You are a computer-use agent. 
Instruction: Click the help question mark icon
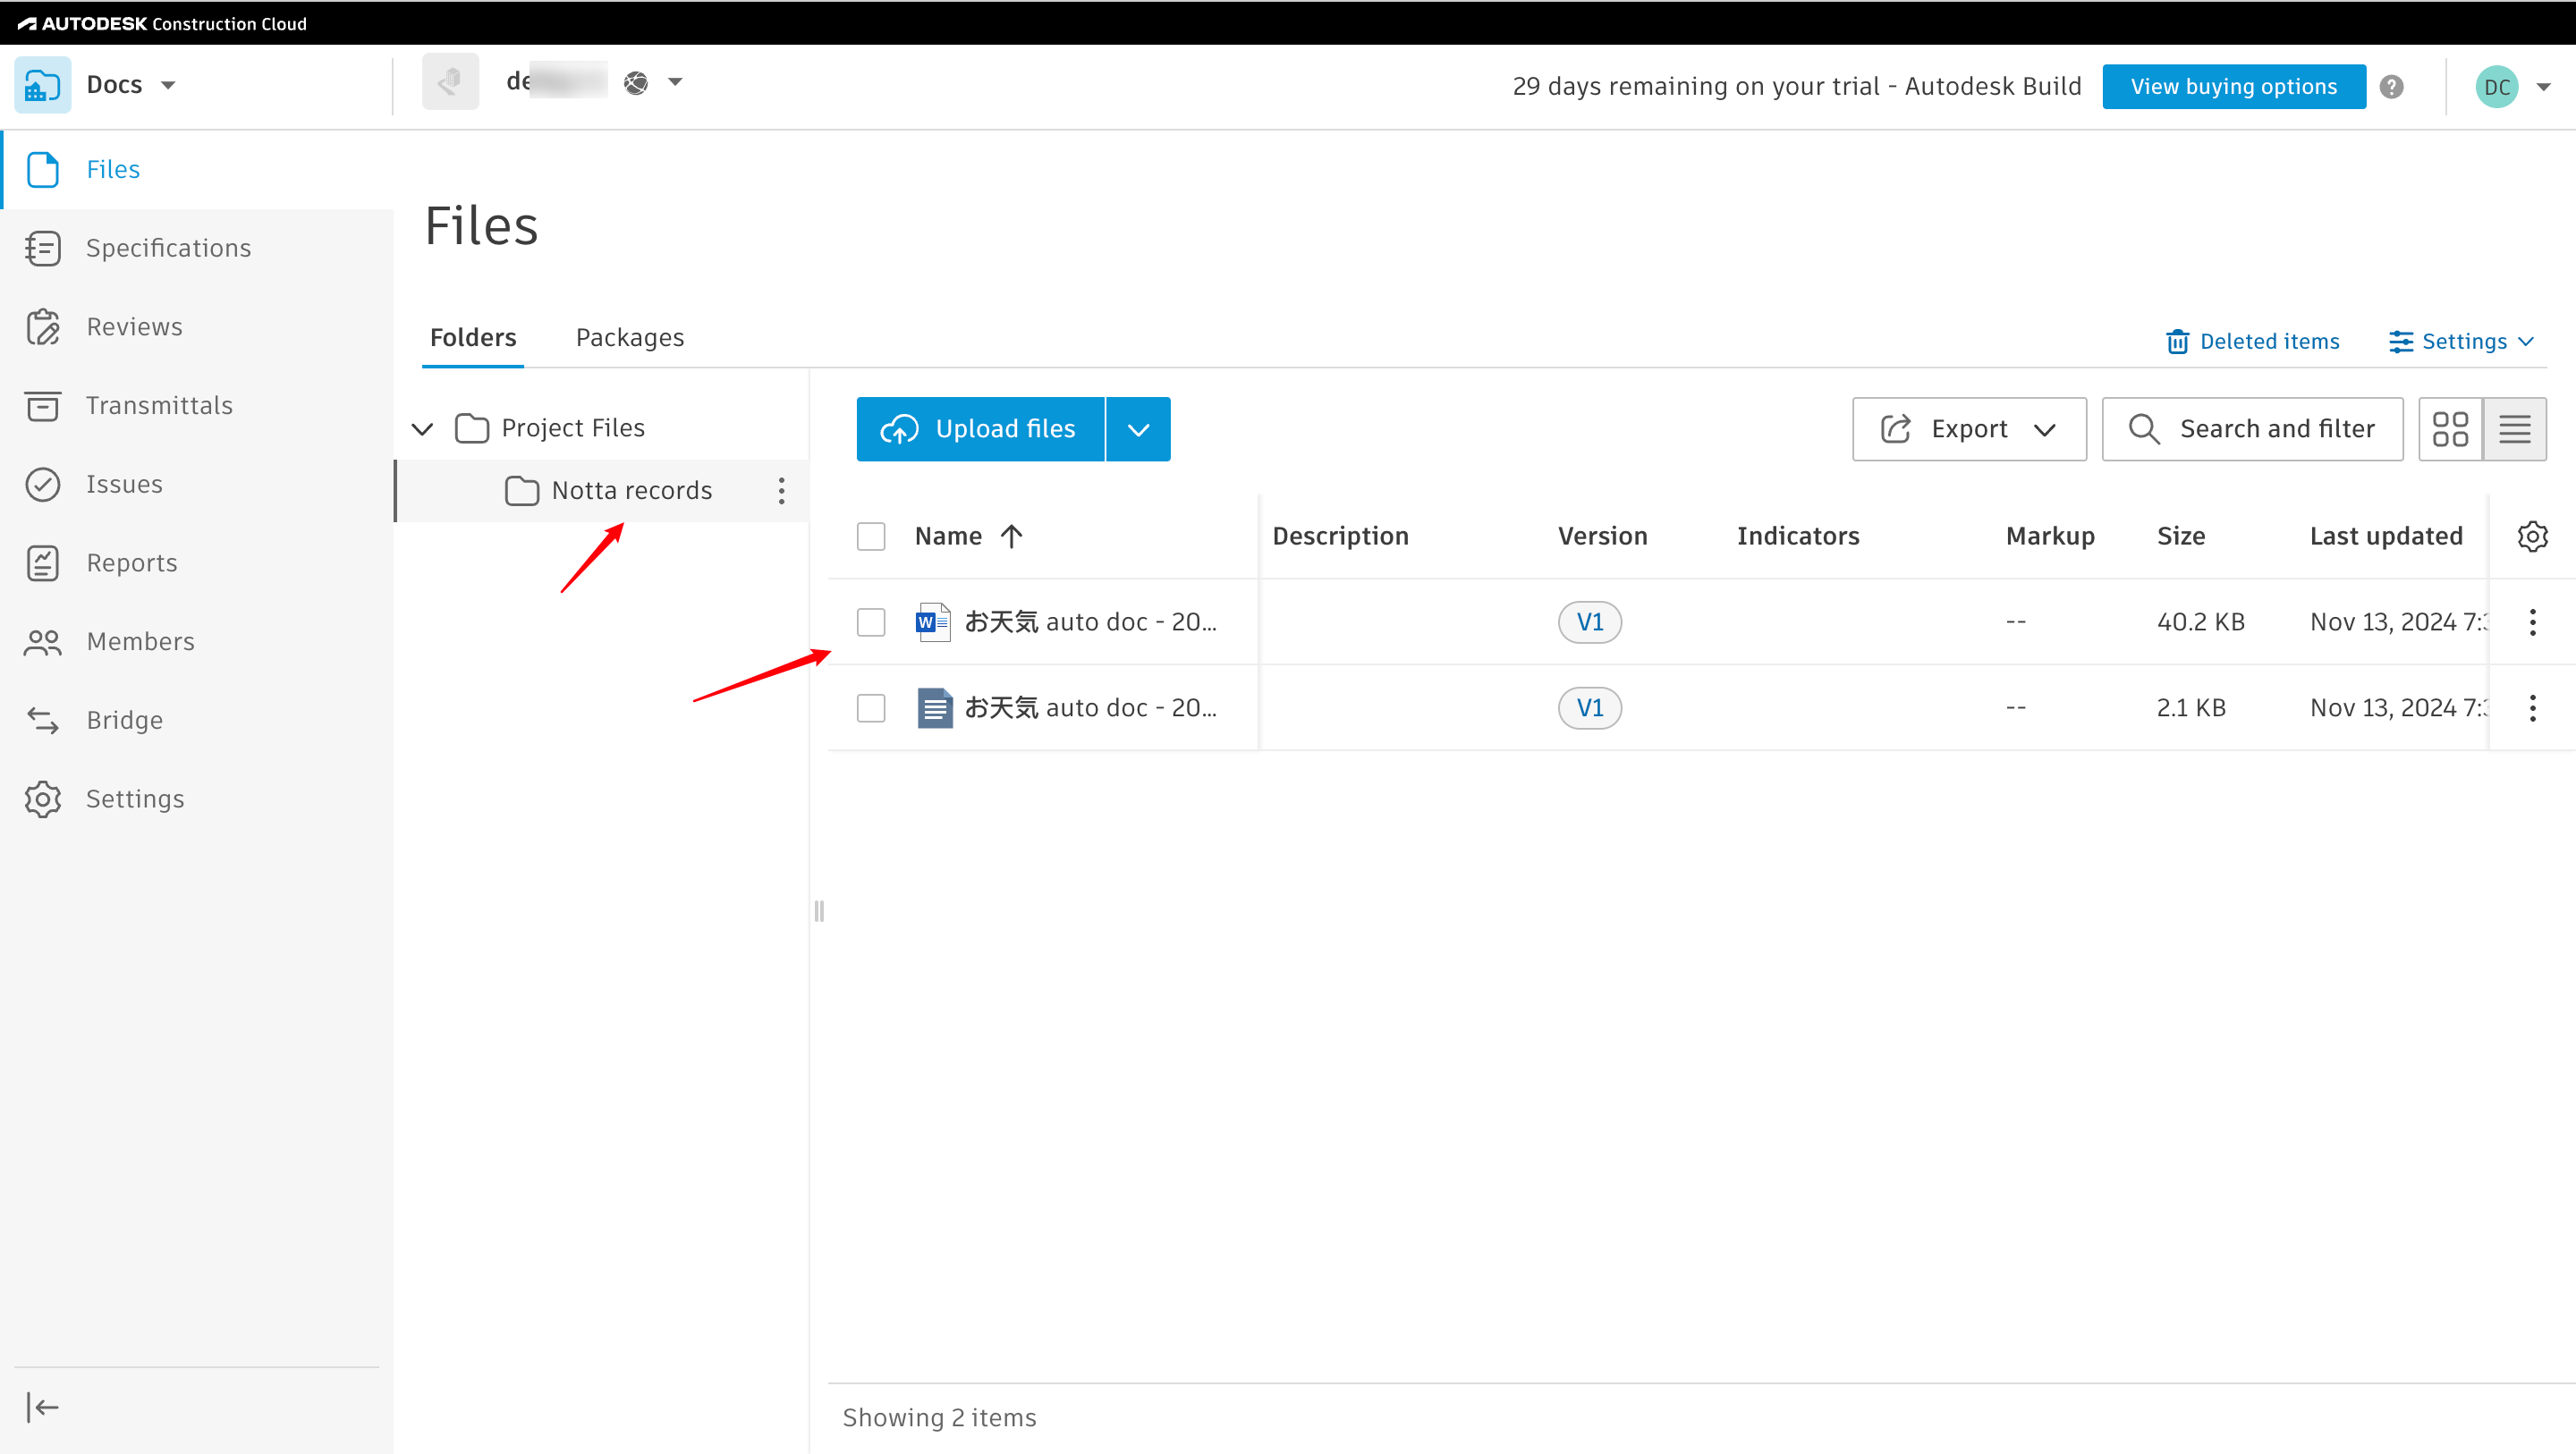(x=2391, y=87)
